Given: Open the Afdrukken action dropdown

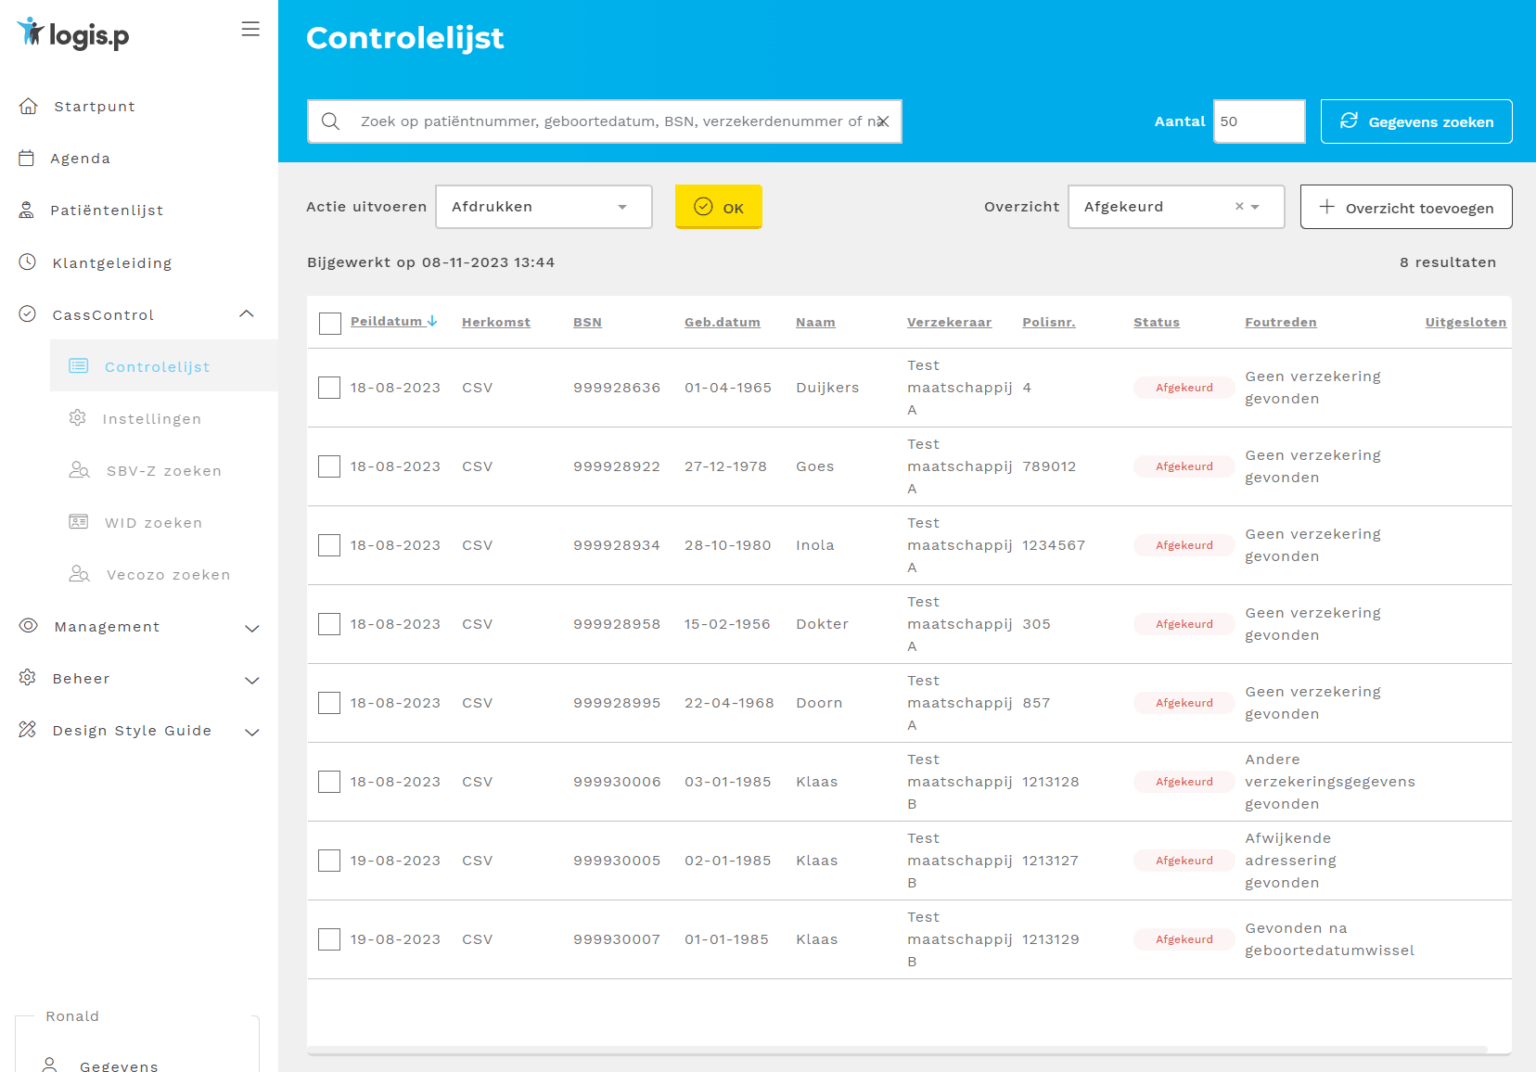Looking at the screenshot, I should (x=543, y=207).
